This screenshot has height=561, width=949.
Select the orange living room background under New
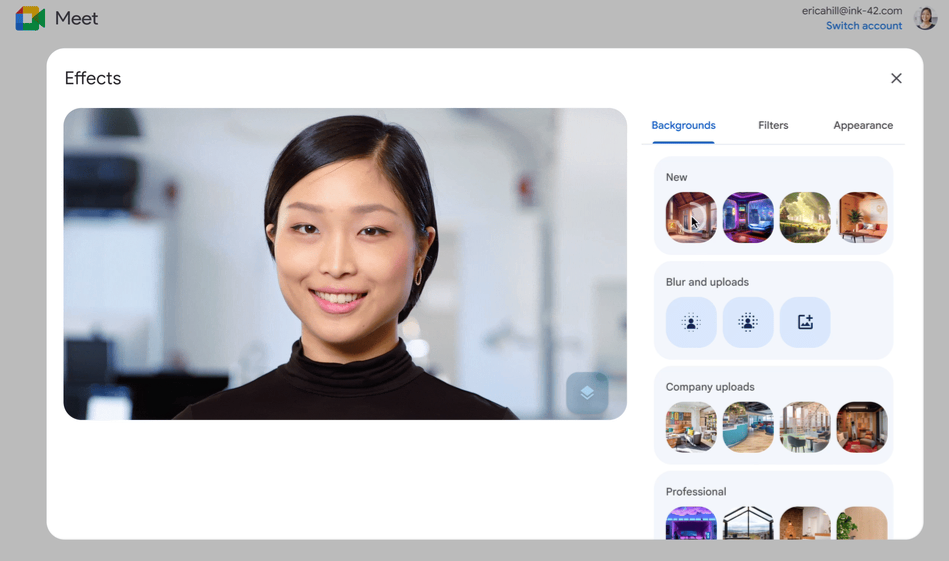862,217
